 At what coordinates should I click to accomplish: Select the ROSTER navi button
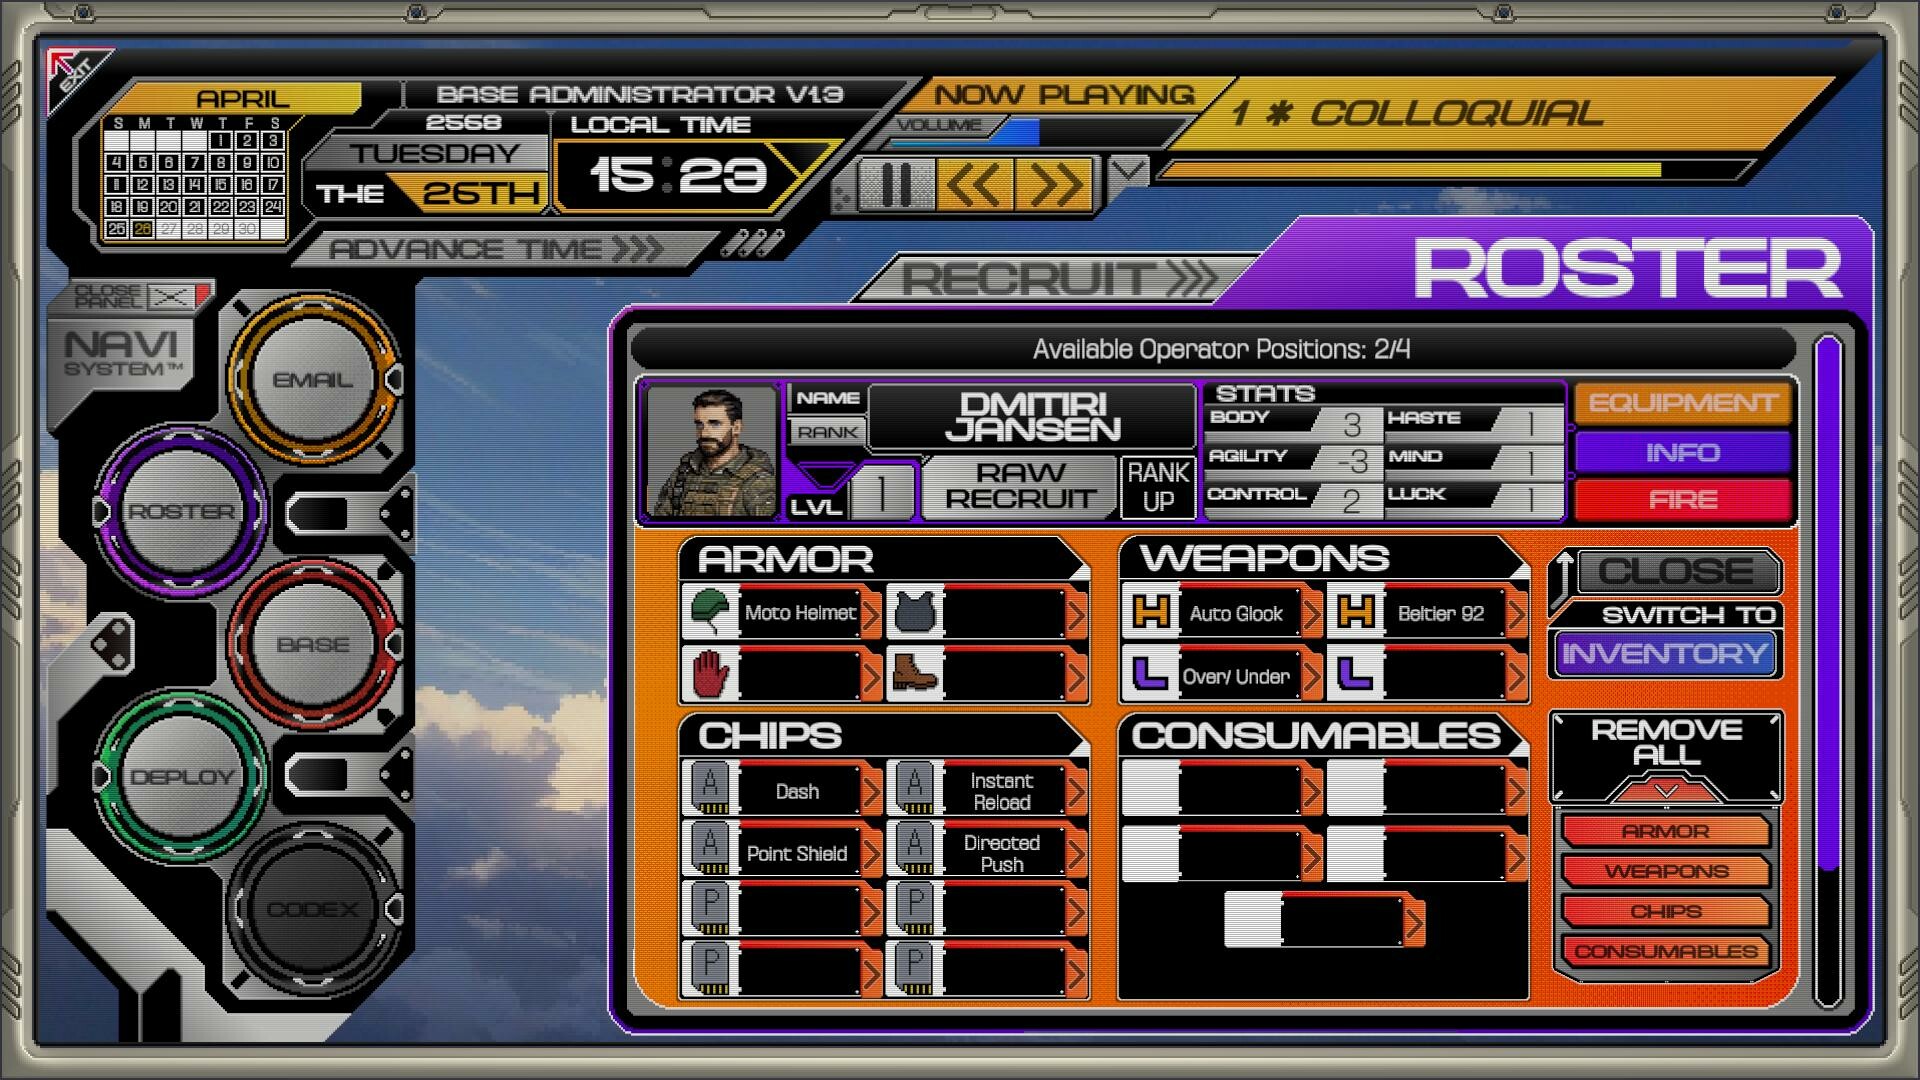pos(182,509)
